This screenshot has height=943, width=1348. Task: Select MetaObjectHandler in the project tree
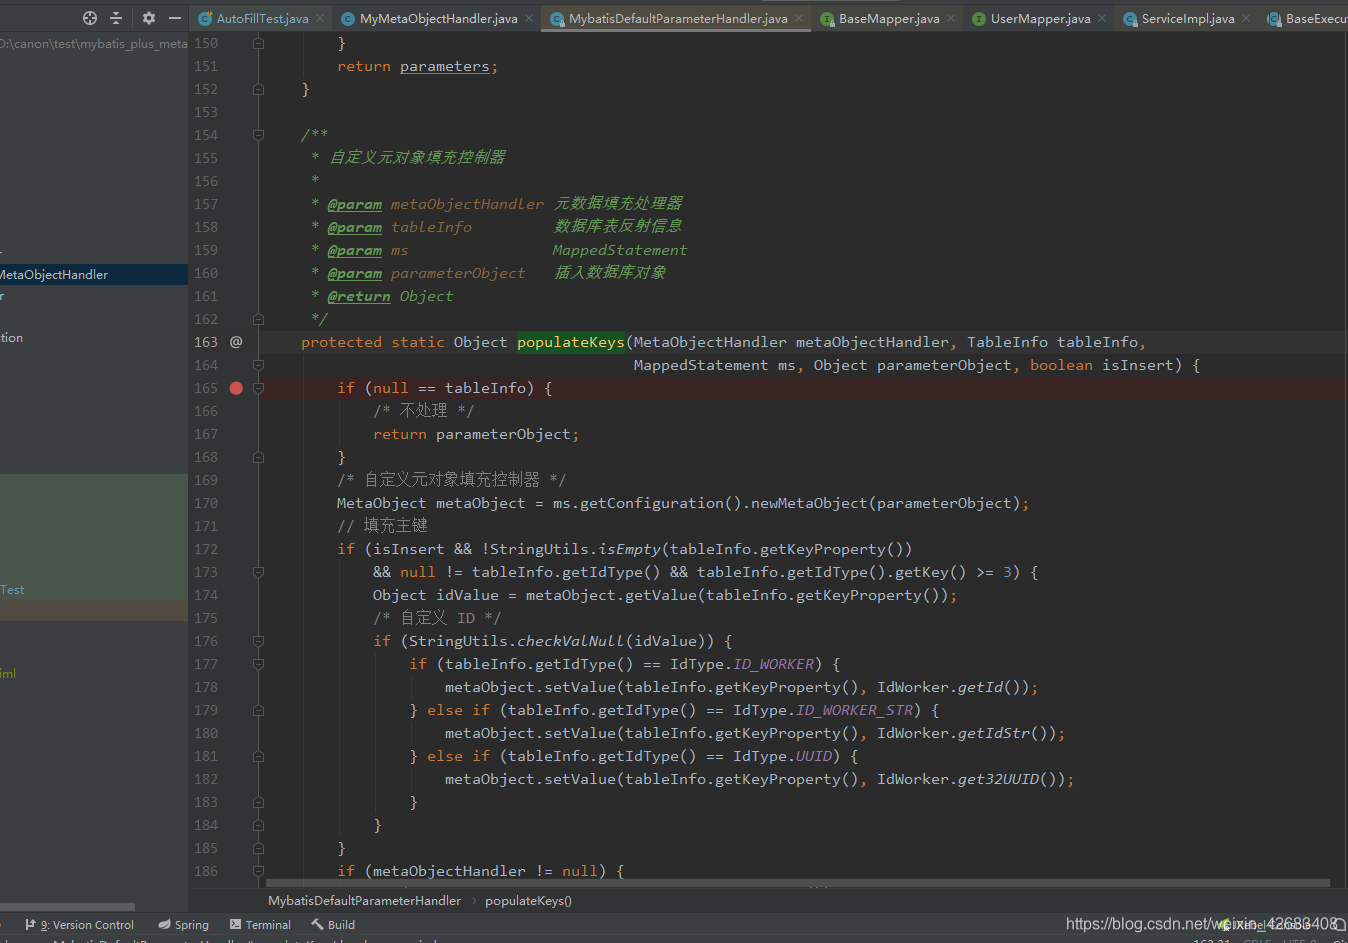click(54, 274)
